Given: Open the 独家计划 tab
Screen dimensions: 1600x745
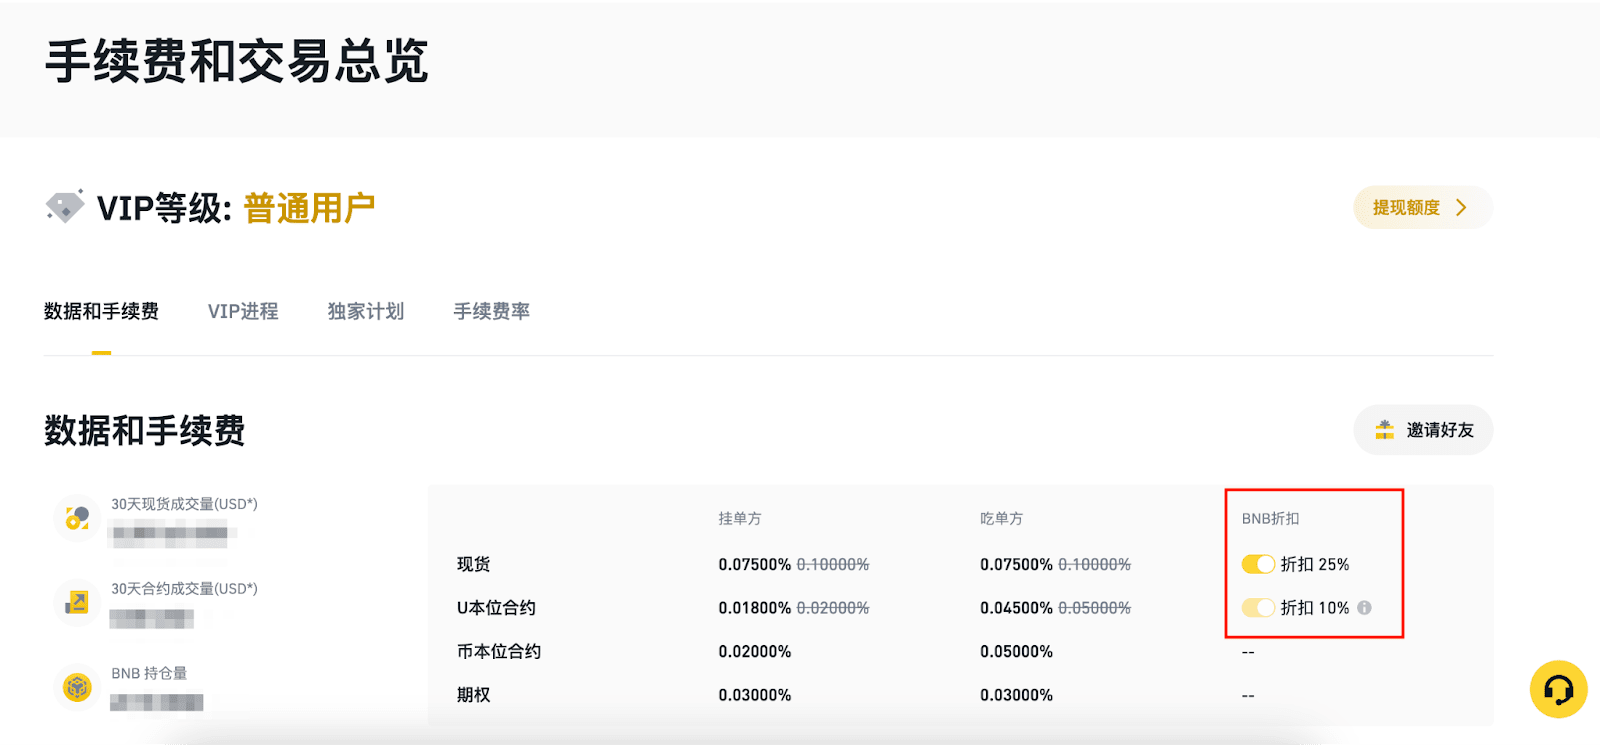Looking at the screenshot, I should [366, 311].
